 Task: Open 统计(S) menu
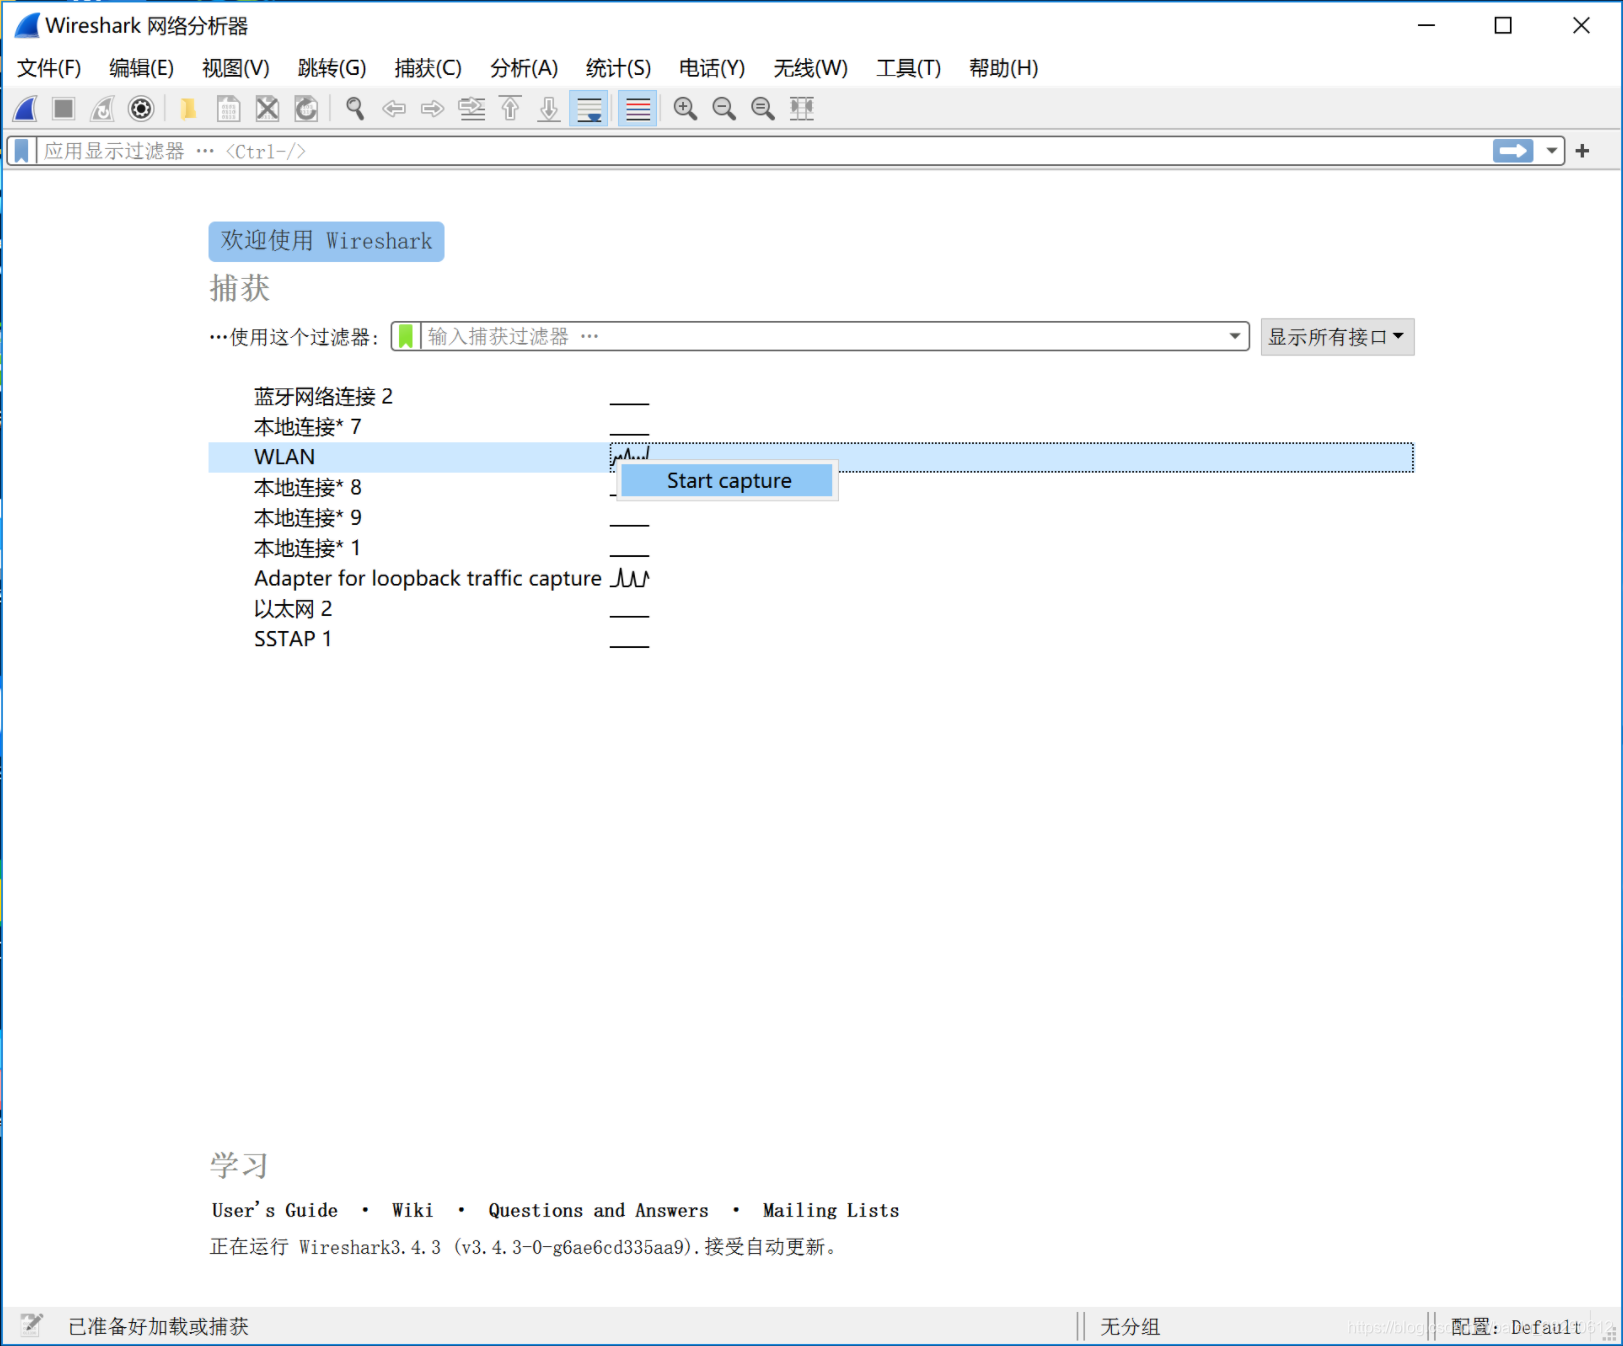pos(618,68)
